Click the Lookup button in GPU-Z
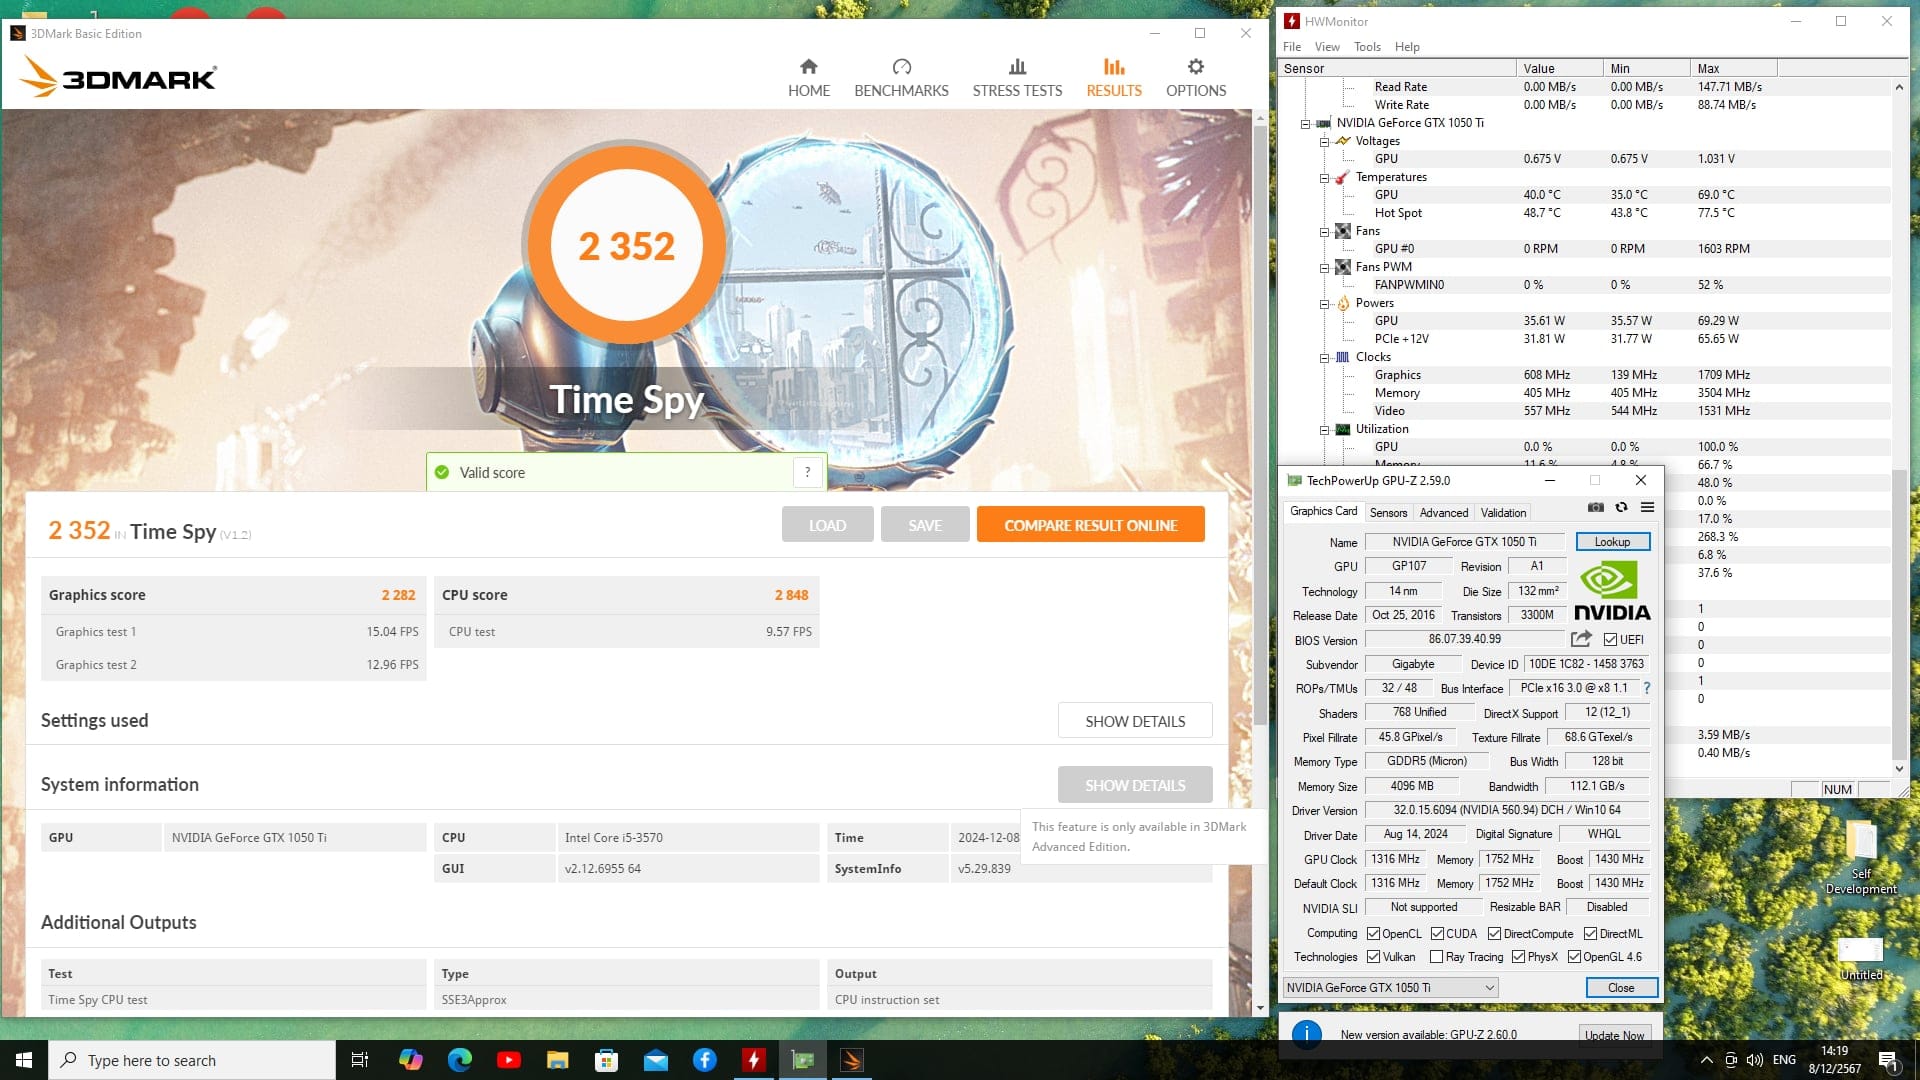 point(1612,542)
